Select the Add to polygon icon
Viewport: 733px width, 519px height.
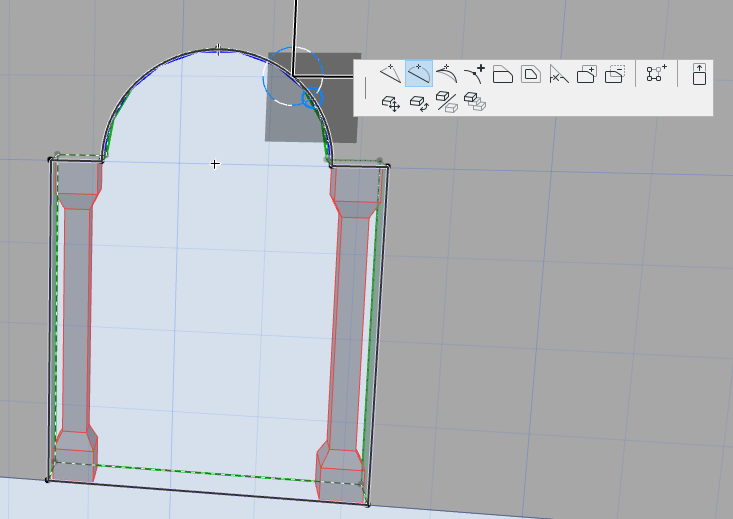pos(587,74)
